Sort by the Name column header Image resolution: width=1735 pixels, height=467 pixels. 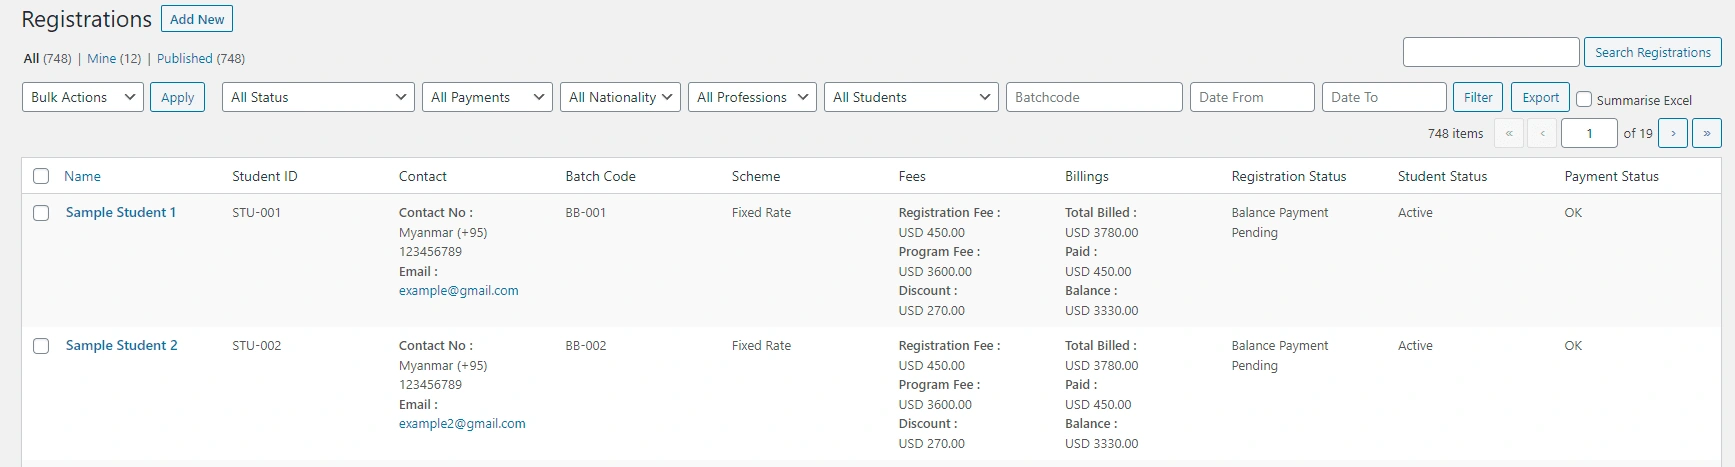coord(82,176)
